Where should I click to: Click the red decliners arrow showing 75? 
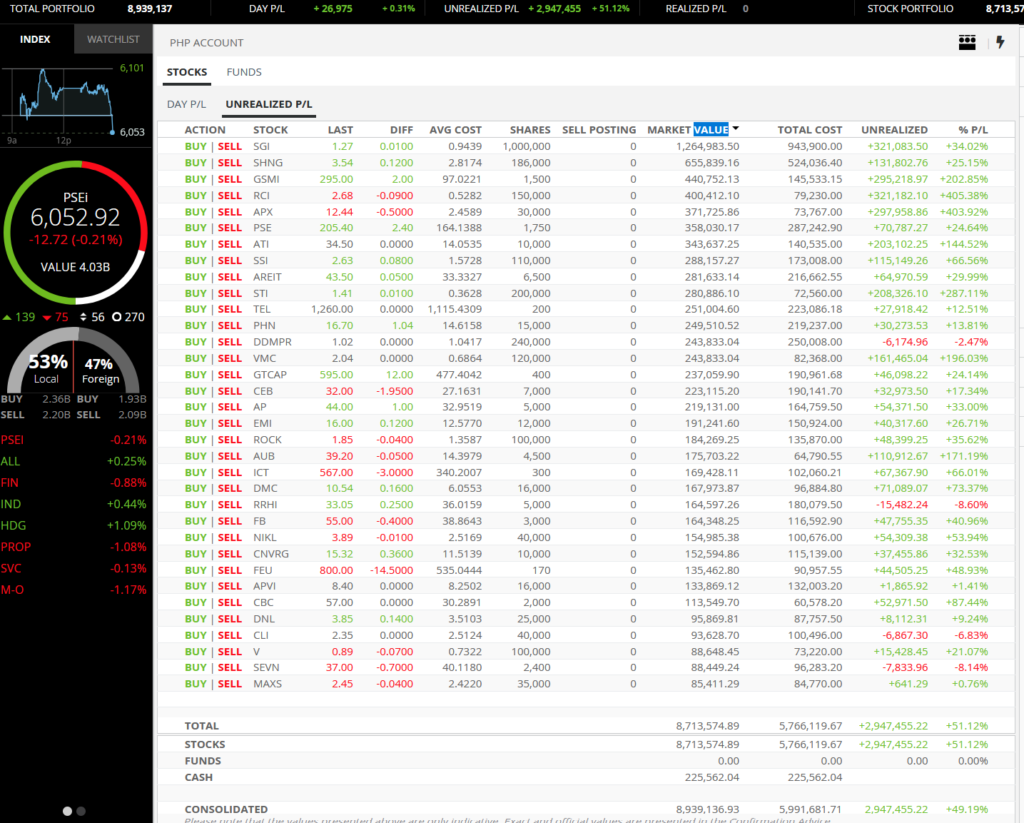coord(47,317)
